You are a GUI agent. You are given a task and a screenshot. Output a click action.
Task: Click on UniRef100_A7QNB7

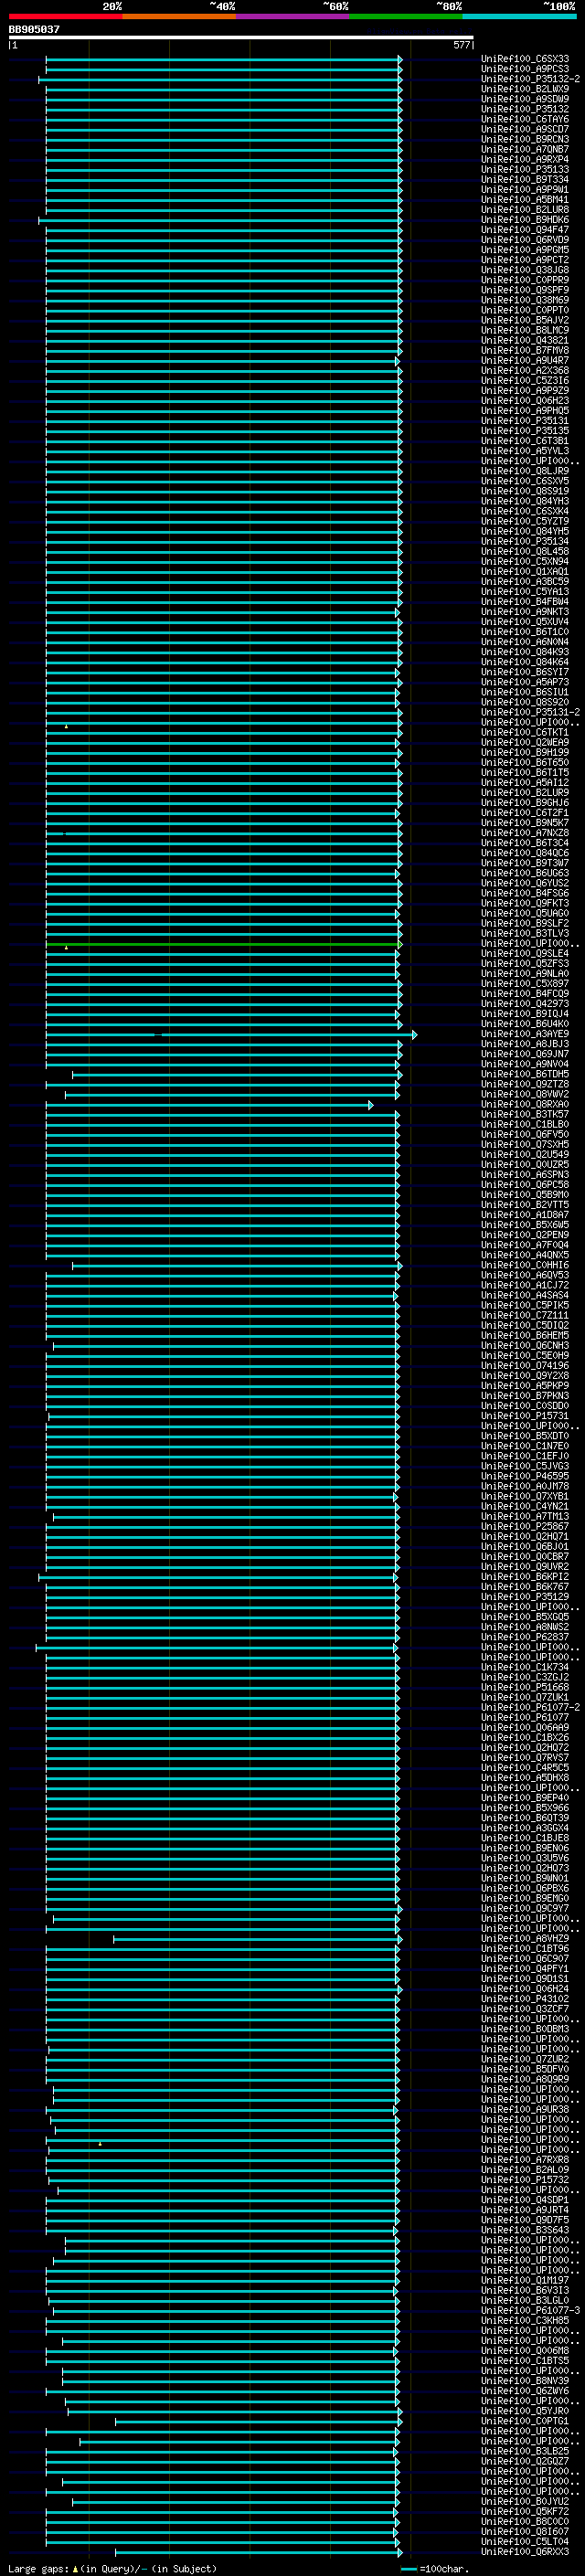[525, 149]
